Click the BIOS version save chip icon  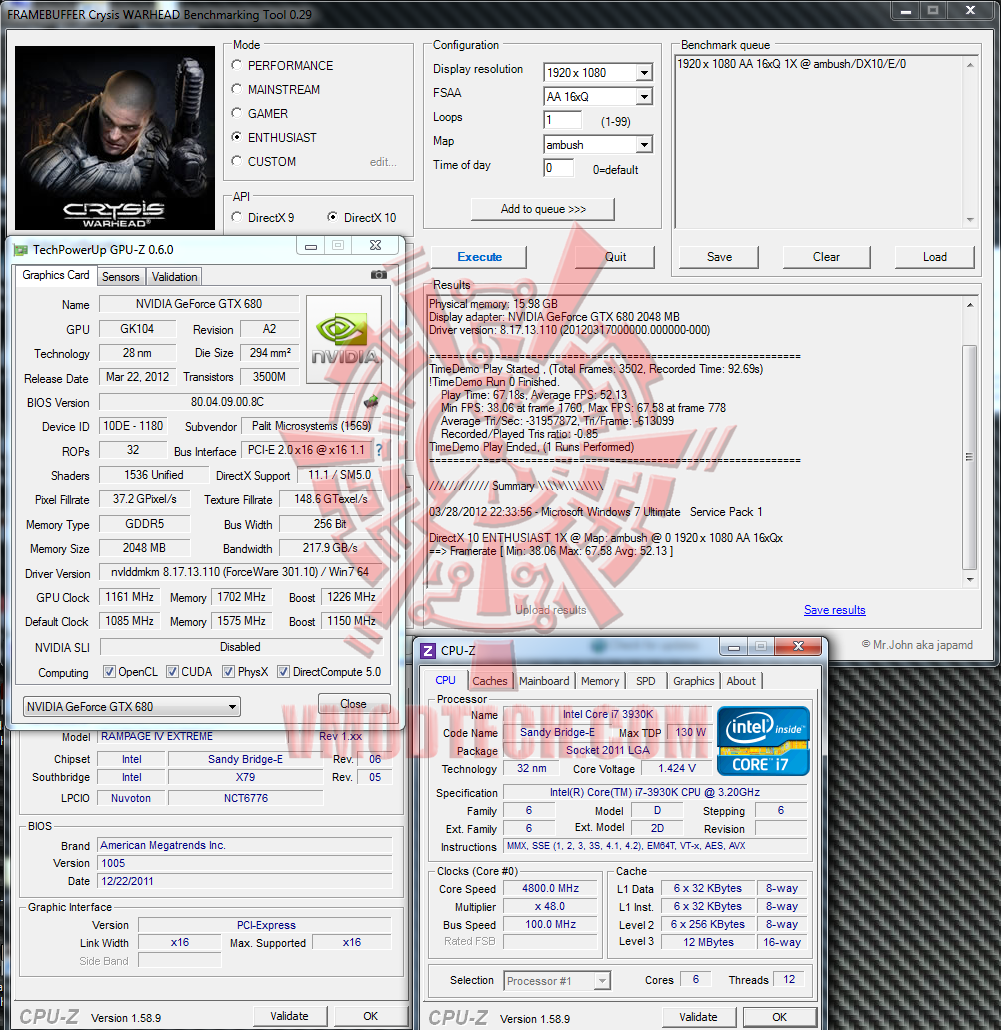click(371, 401)
